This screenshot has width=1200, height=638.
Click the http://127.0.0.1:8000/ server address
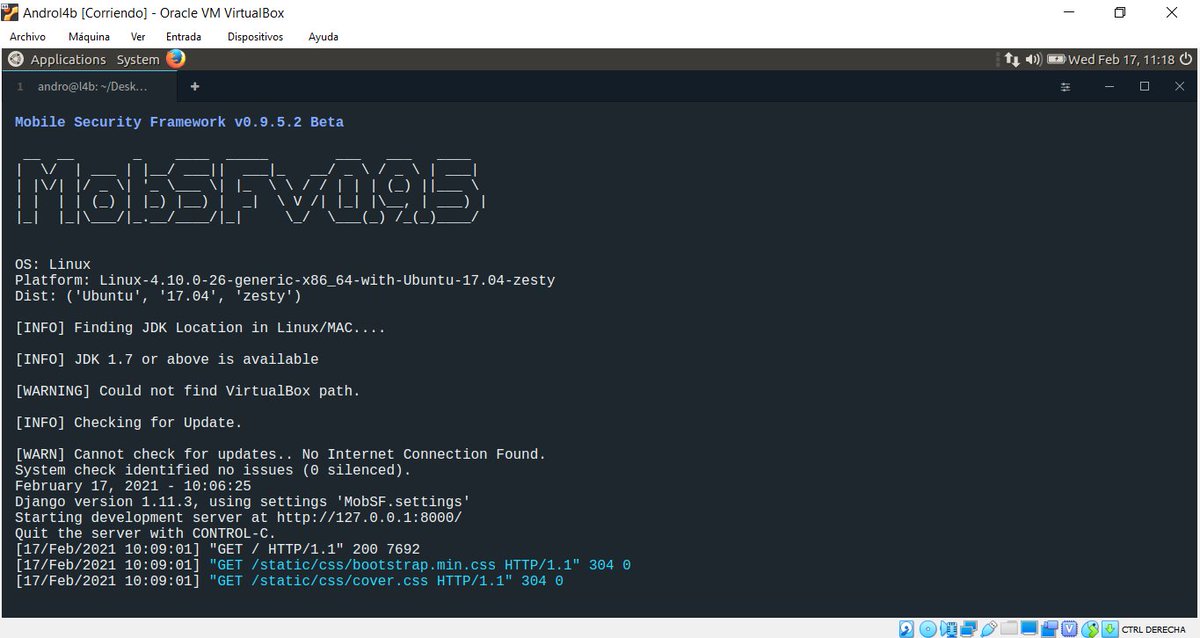click(369, 518)
